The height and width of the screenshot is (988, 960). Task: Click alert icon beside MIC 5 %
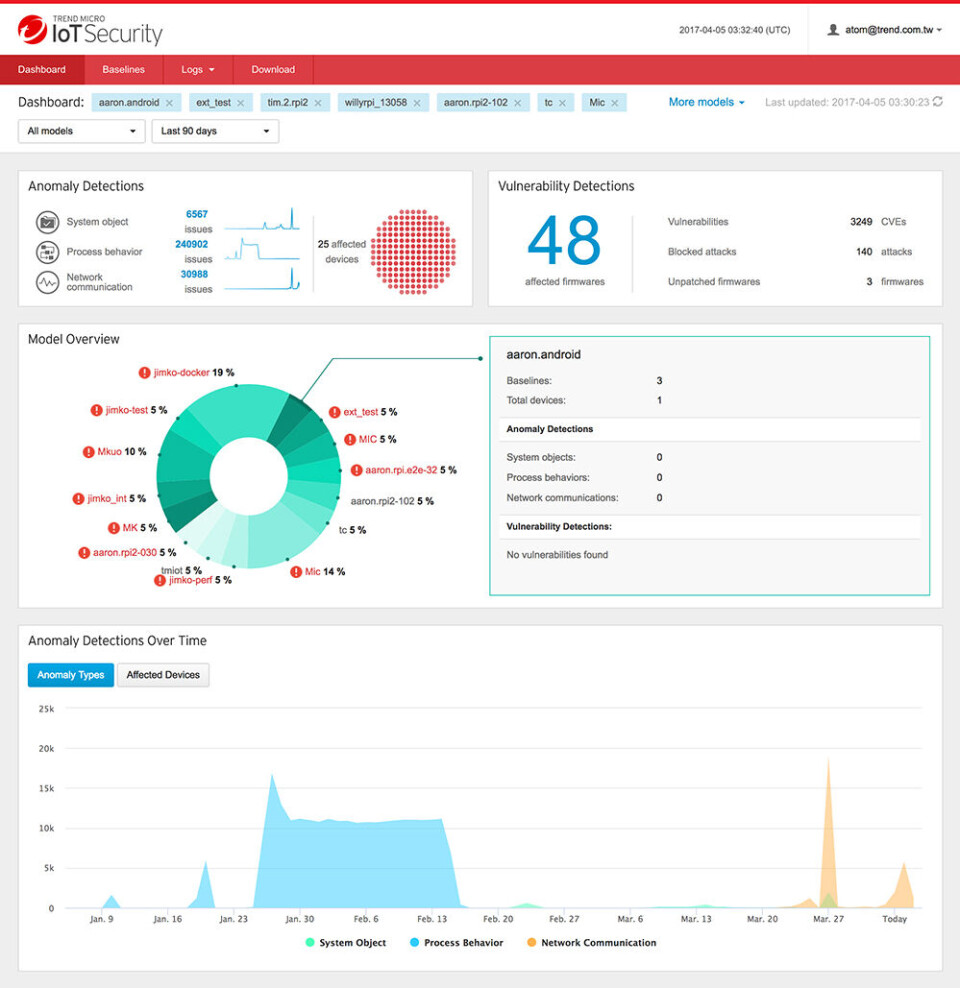(350, 440)
